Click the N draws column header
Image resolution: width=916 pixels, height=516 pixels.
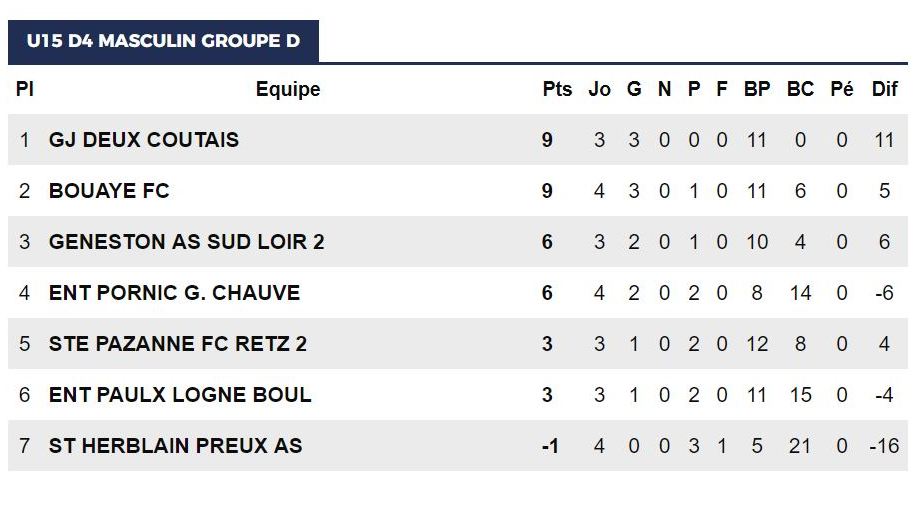tap(664, 89)
